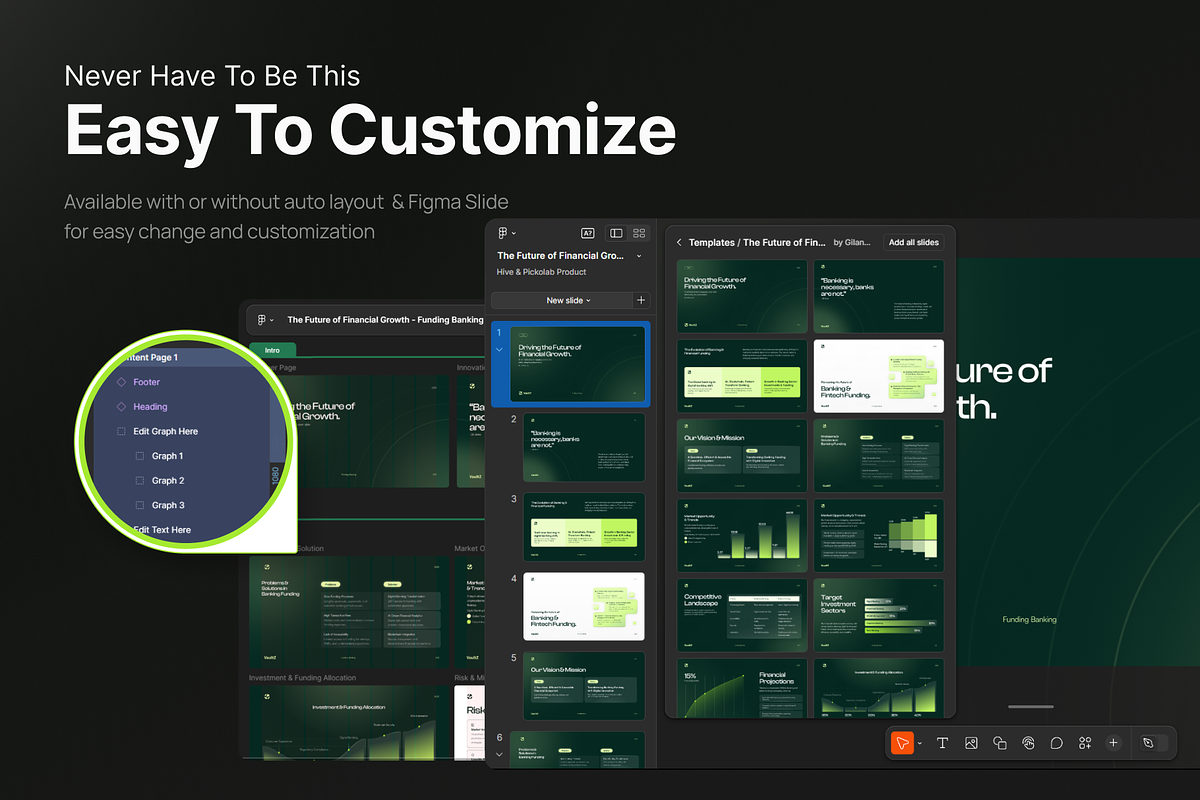Pick 'Driving the Future' template slide
1200x800 pixels.
coord(742,296)
